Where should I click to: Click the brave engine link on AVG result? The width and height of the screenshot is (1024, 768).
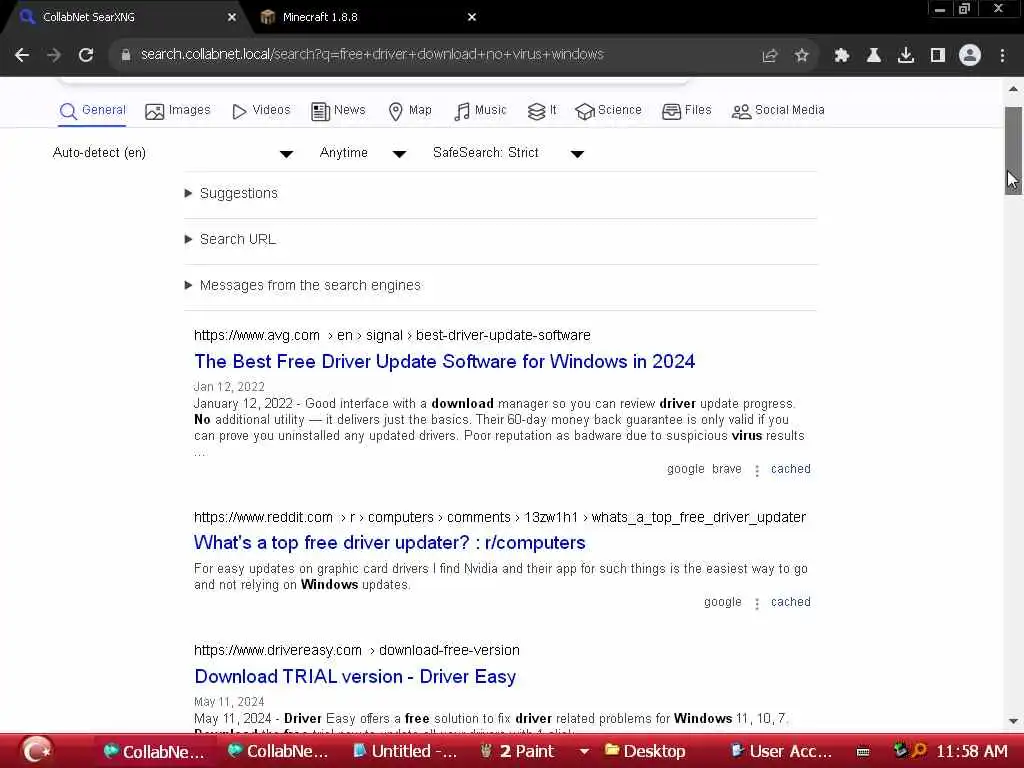coord(727,469)
